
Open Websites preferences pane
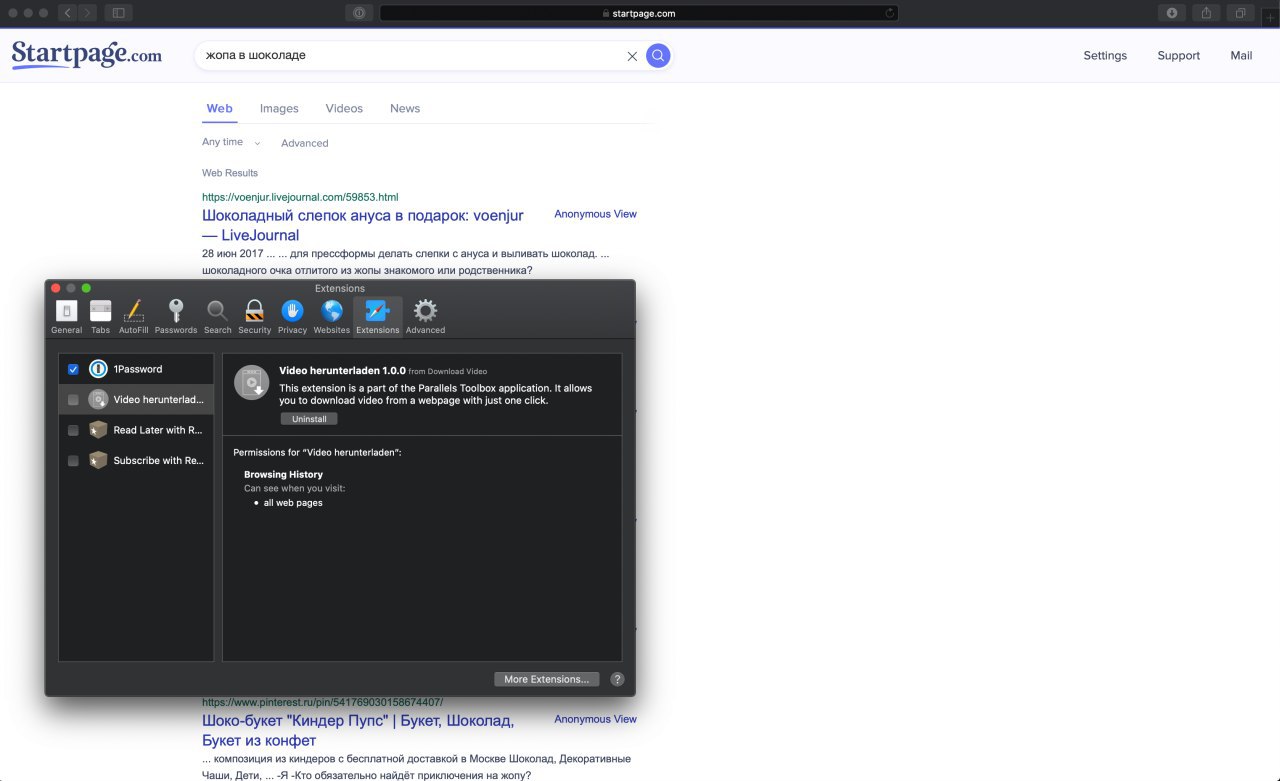pos(331,316)
